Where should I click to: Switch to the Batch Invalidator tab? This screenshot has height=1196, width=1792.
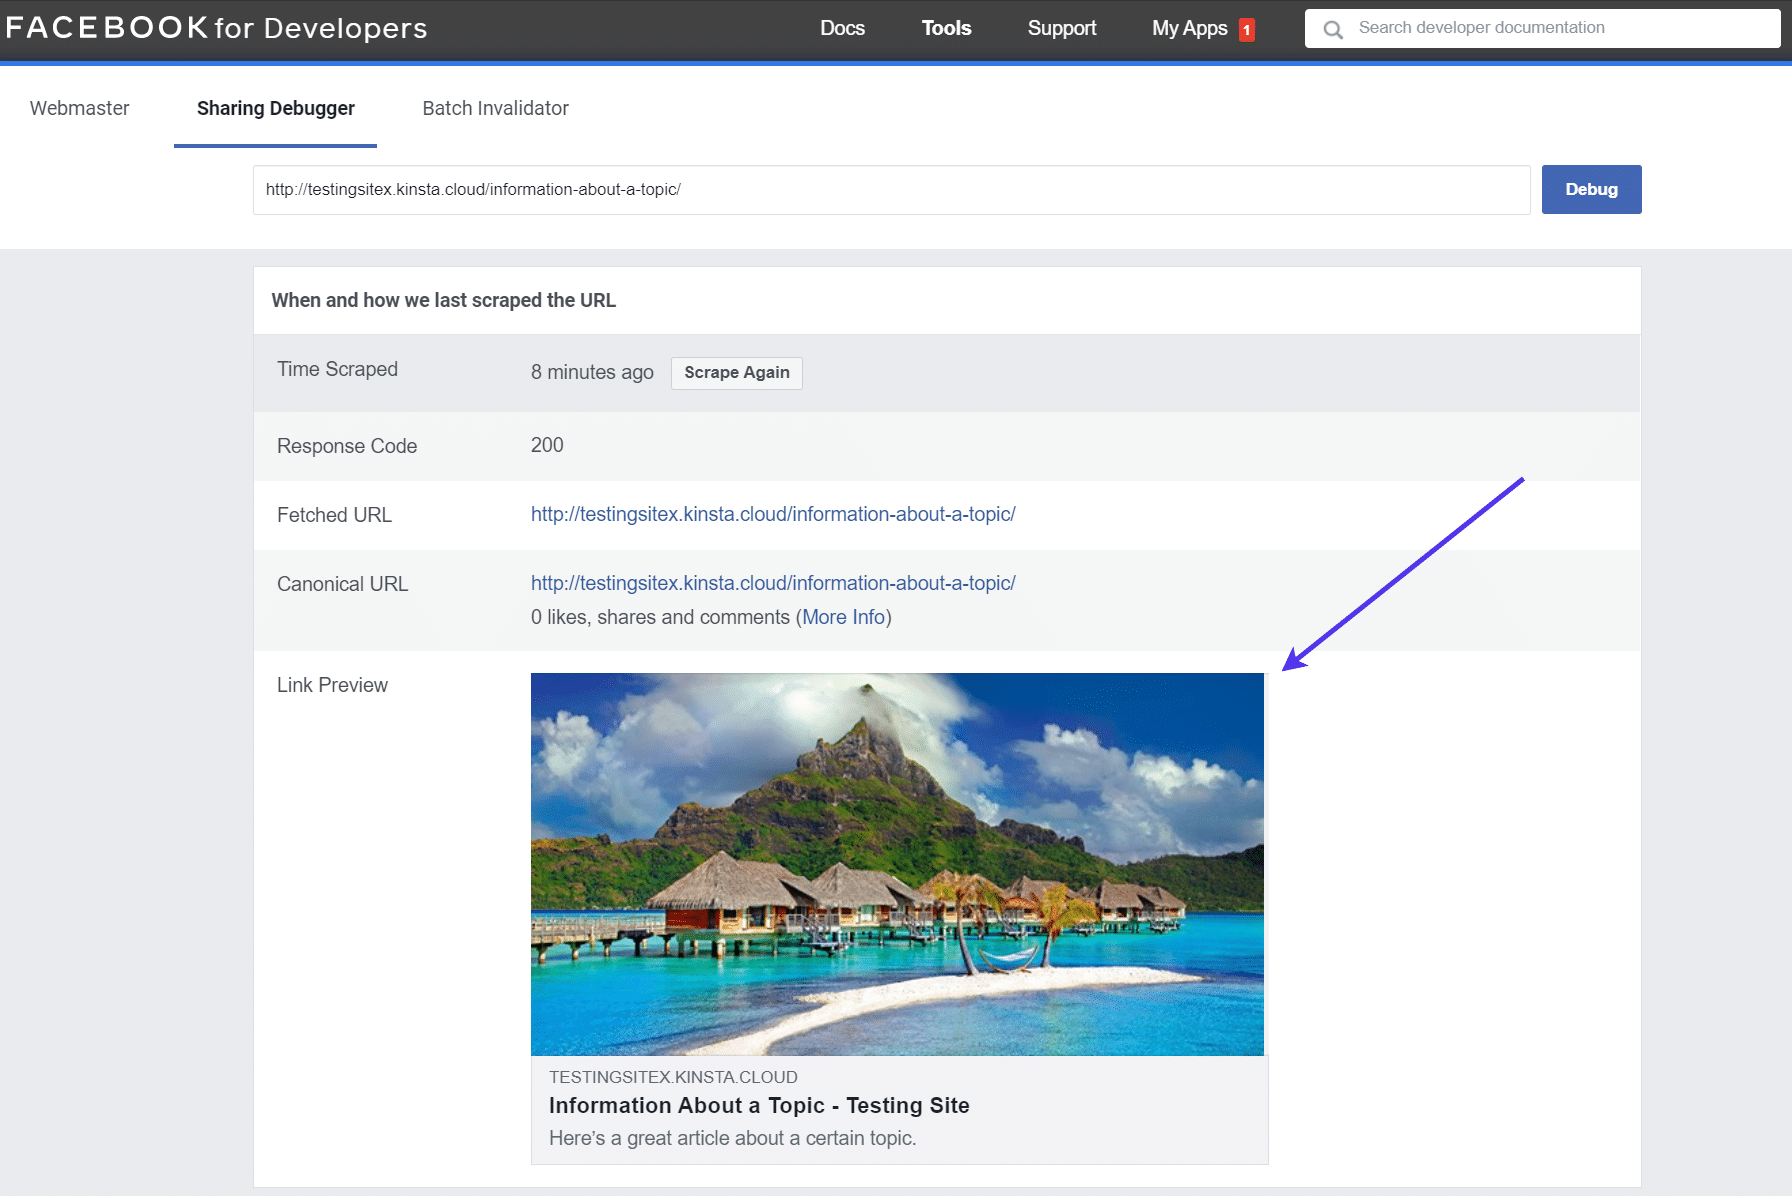click(x=495, y=108)
